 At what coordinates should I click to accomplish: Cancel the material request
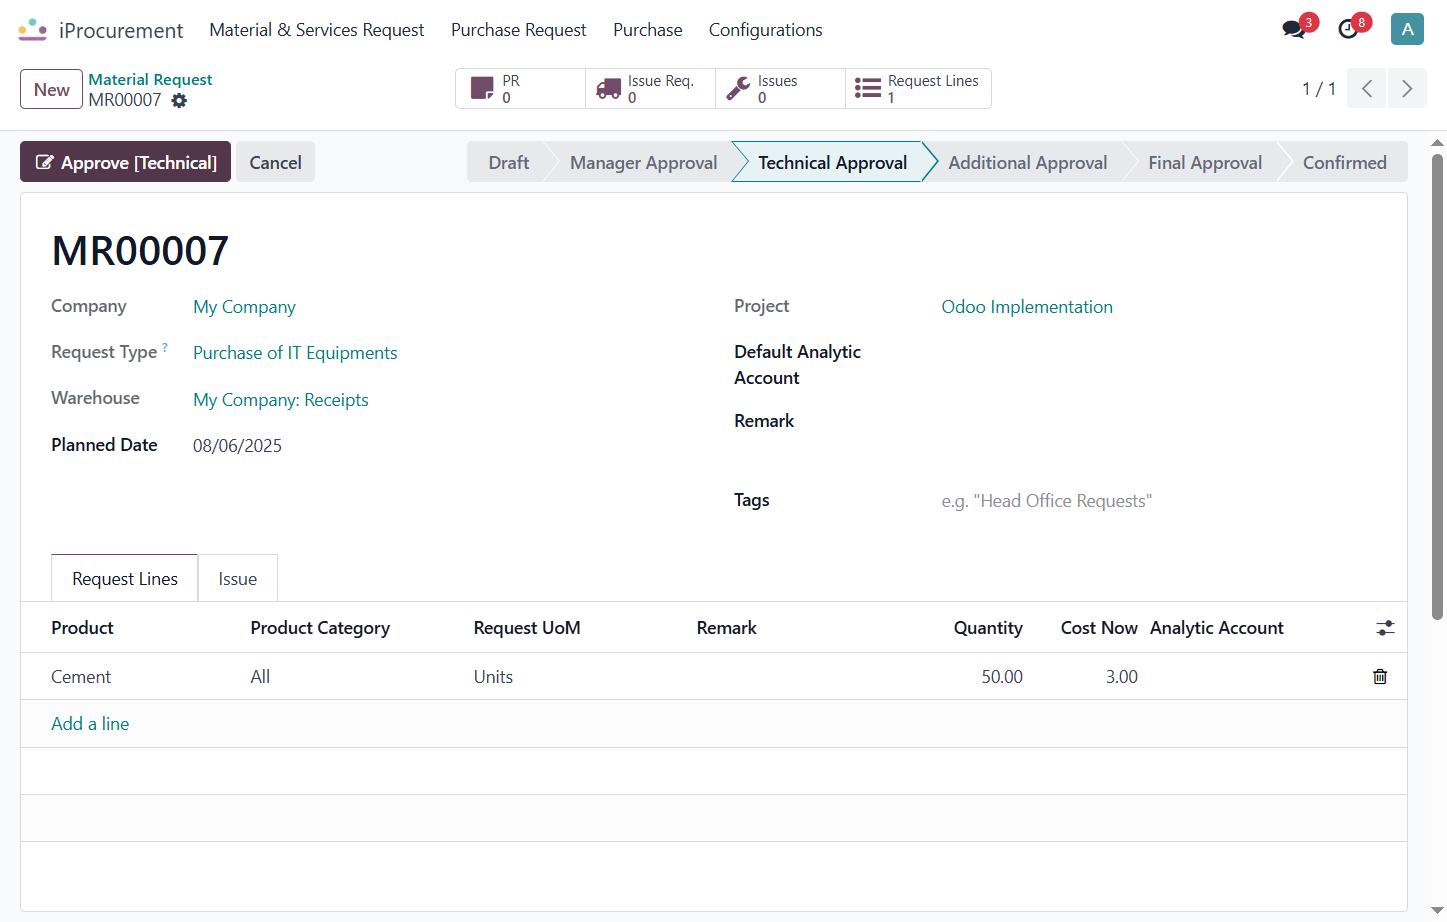[275, 162]
